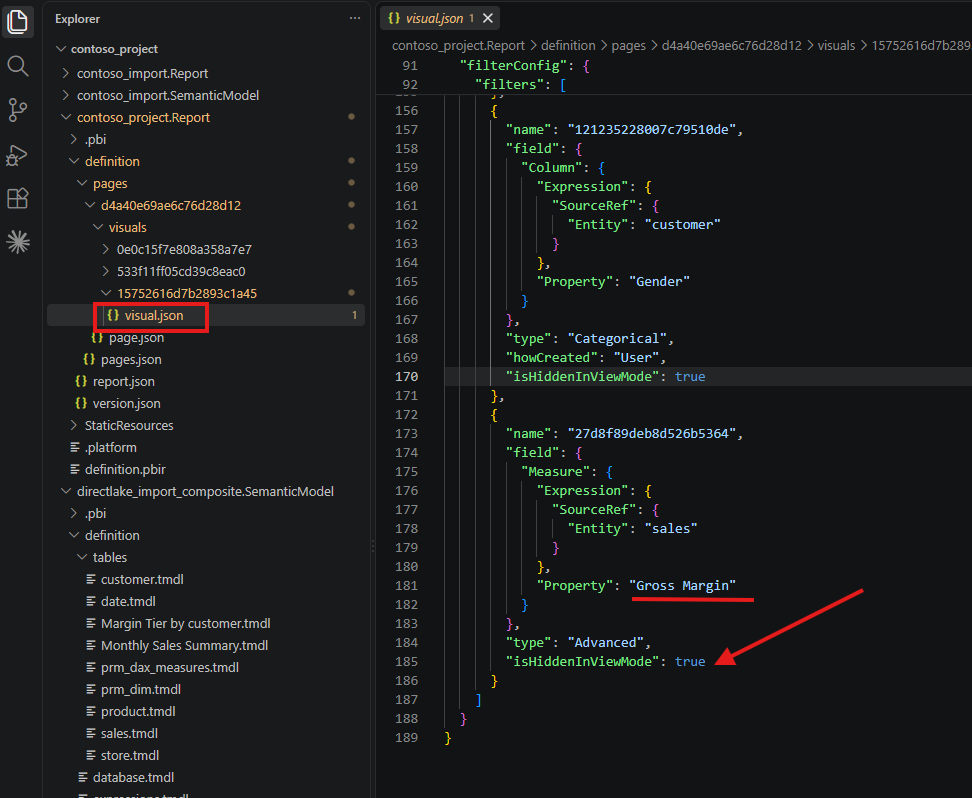Open the Source Control view icon
972x798 pixels.
tap(17, 110)
